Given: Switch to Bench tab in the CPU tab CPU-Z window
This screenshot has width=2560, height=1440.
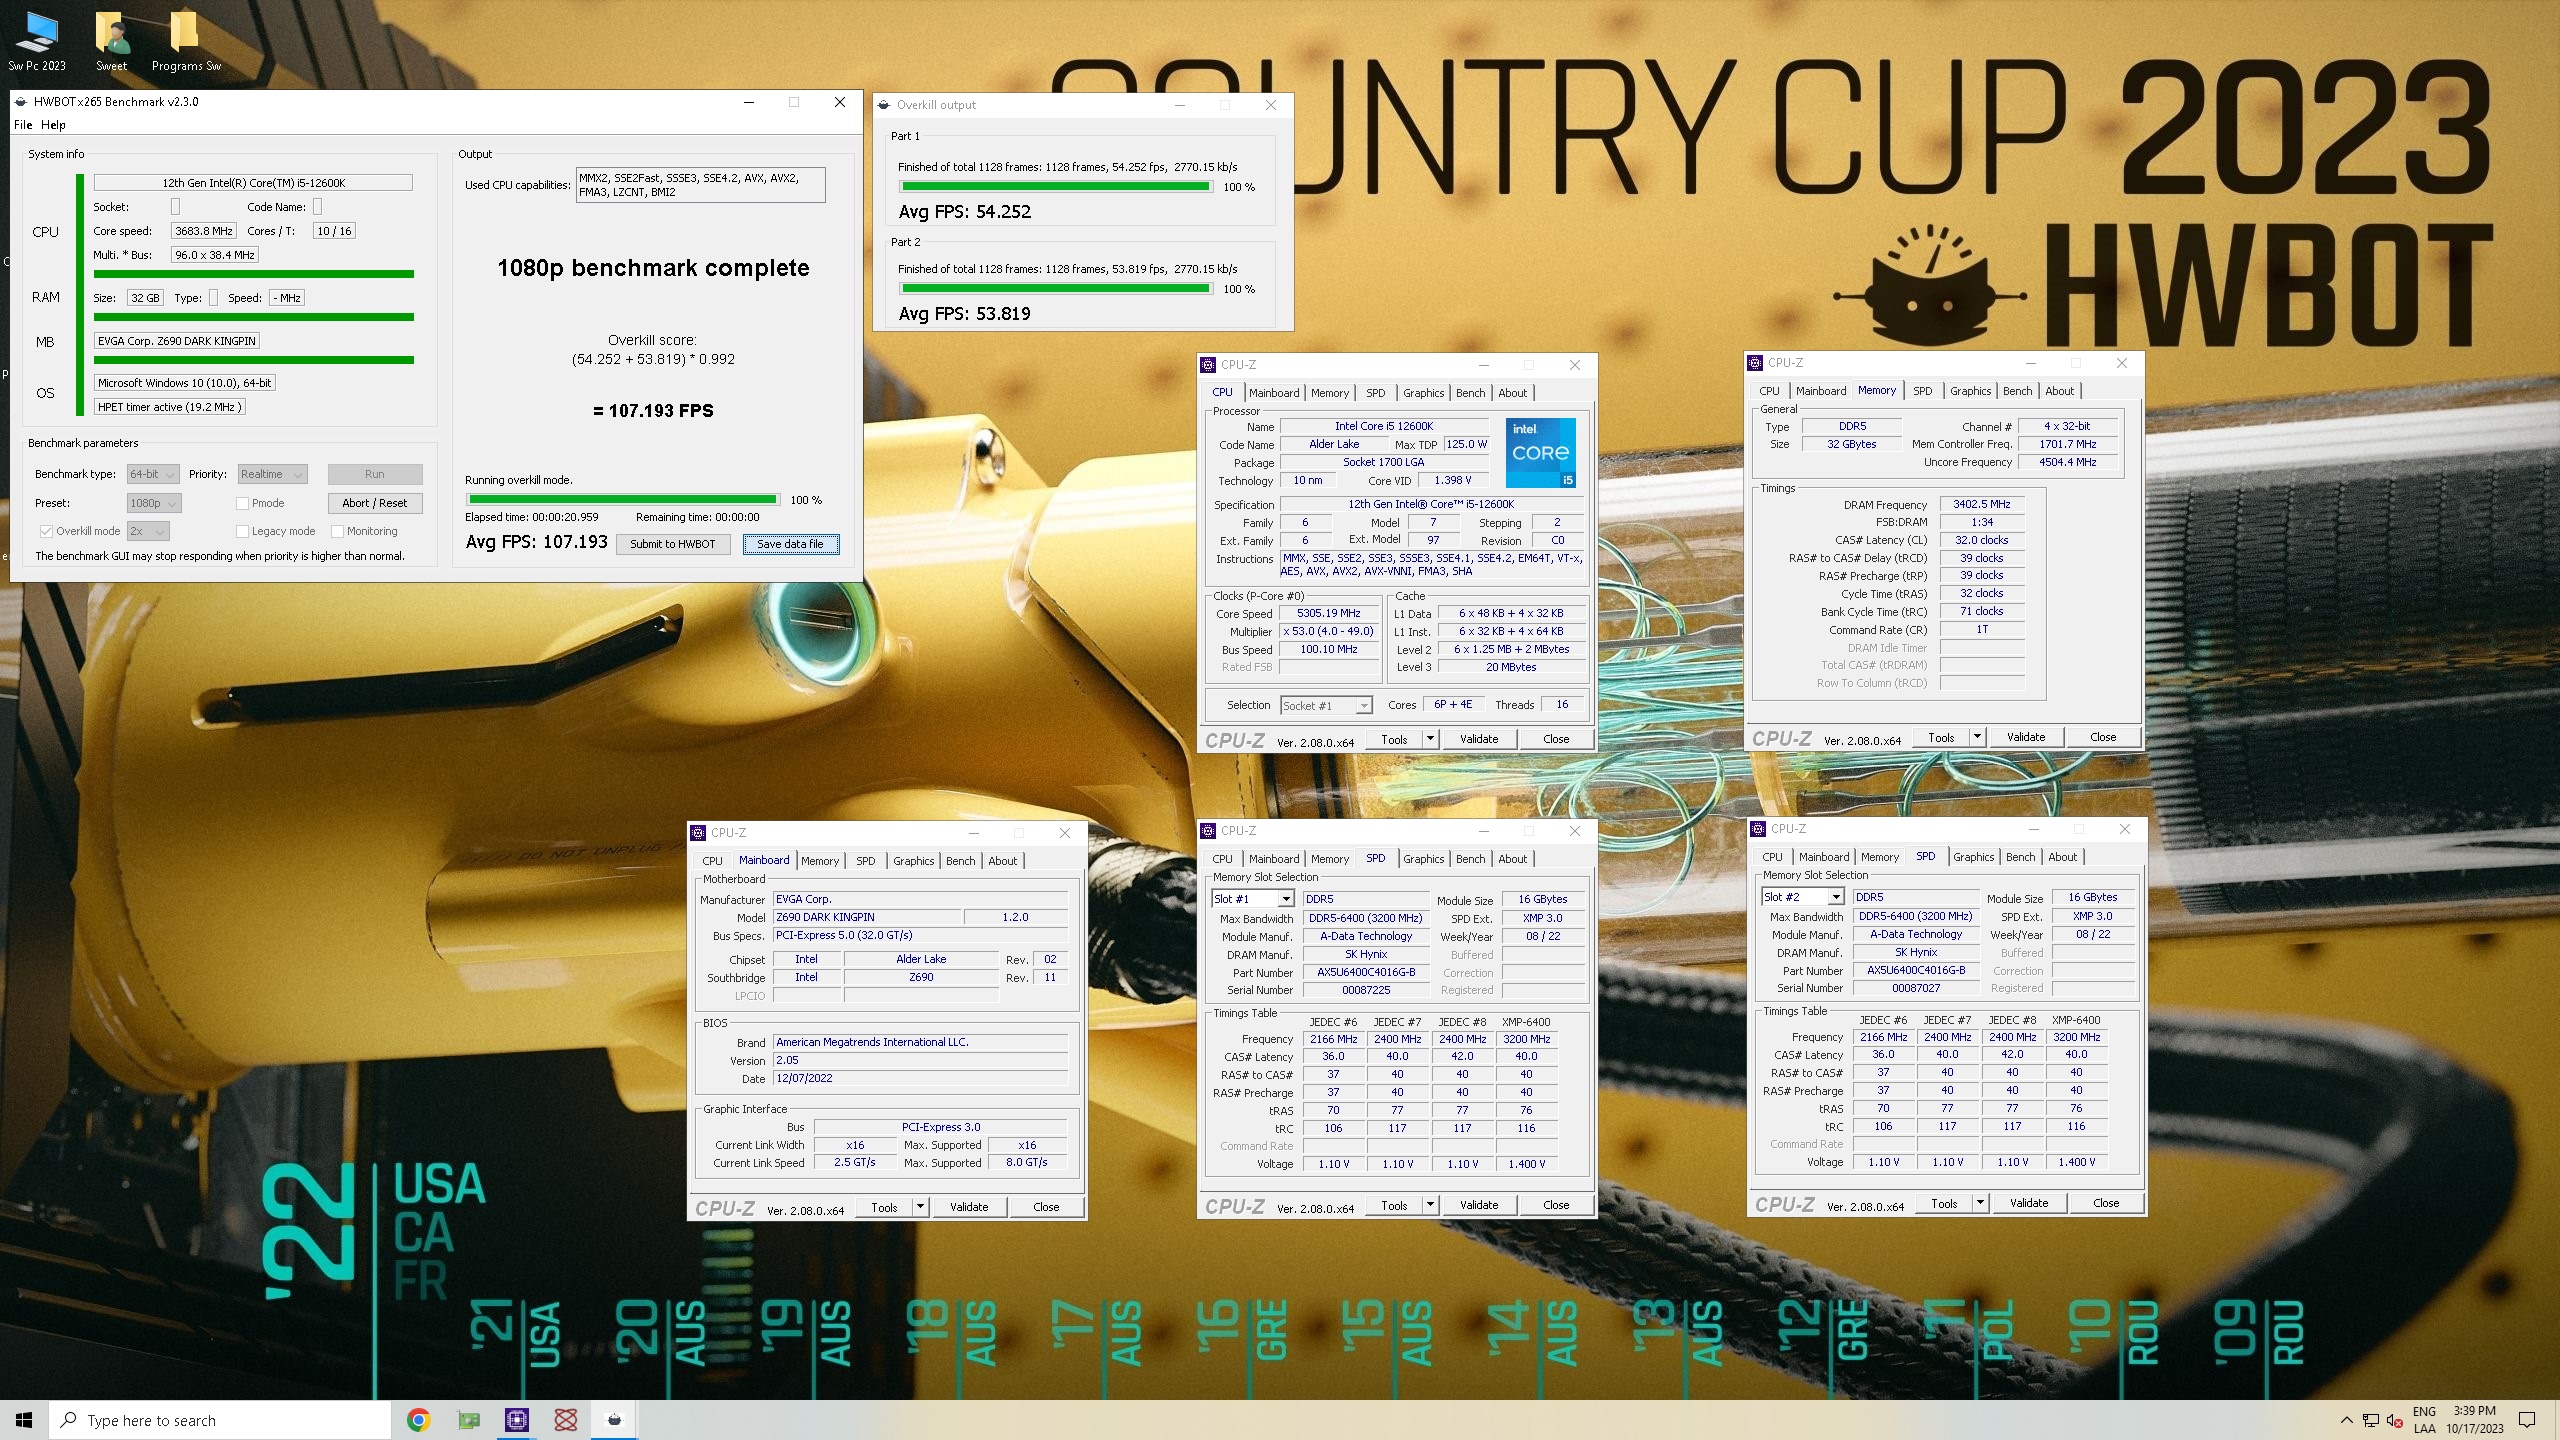Looking at the screenshot, I should pyautogui.click(x=1470, y=393).
